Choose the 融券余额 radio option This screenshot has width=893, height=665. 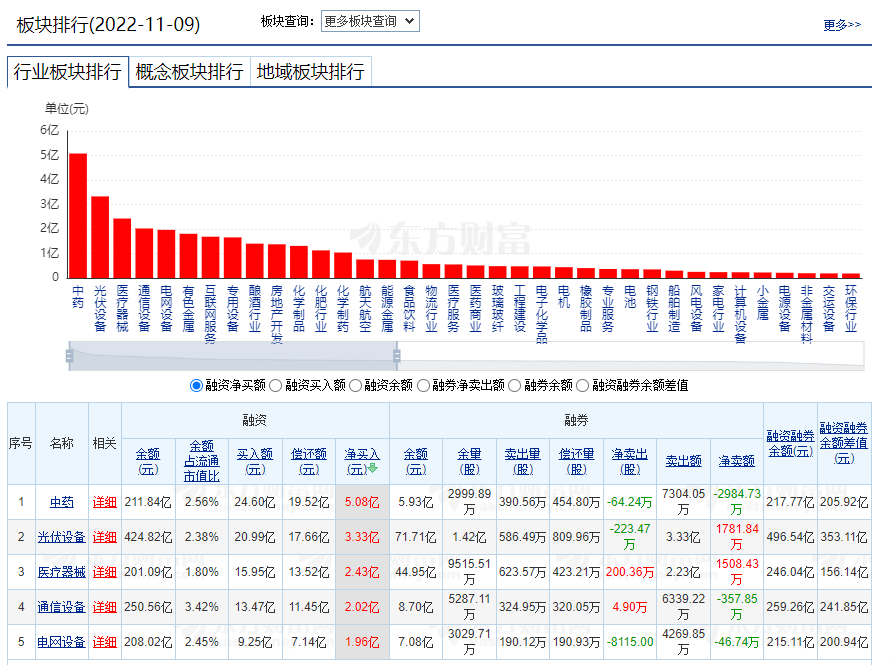pyautogui.click(x=515, y=385)
